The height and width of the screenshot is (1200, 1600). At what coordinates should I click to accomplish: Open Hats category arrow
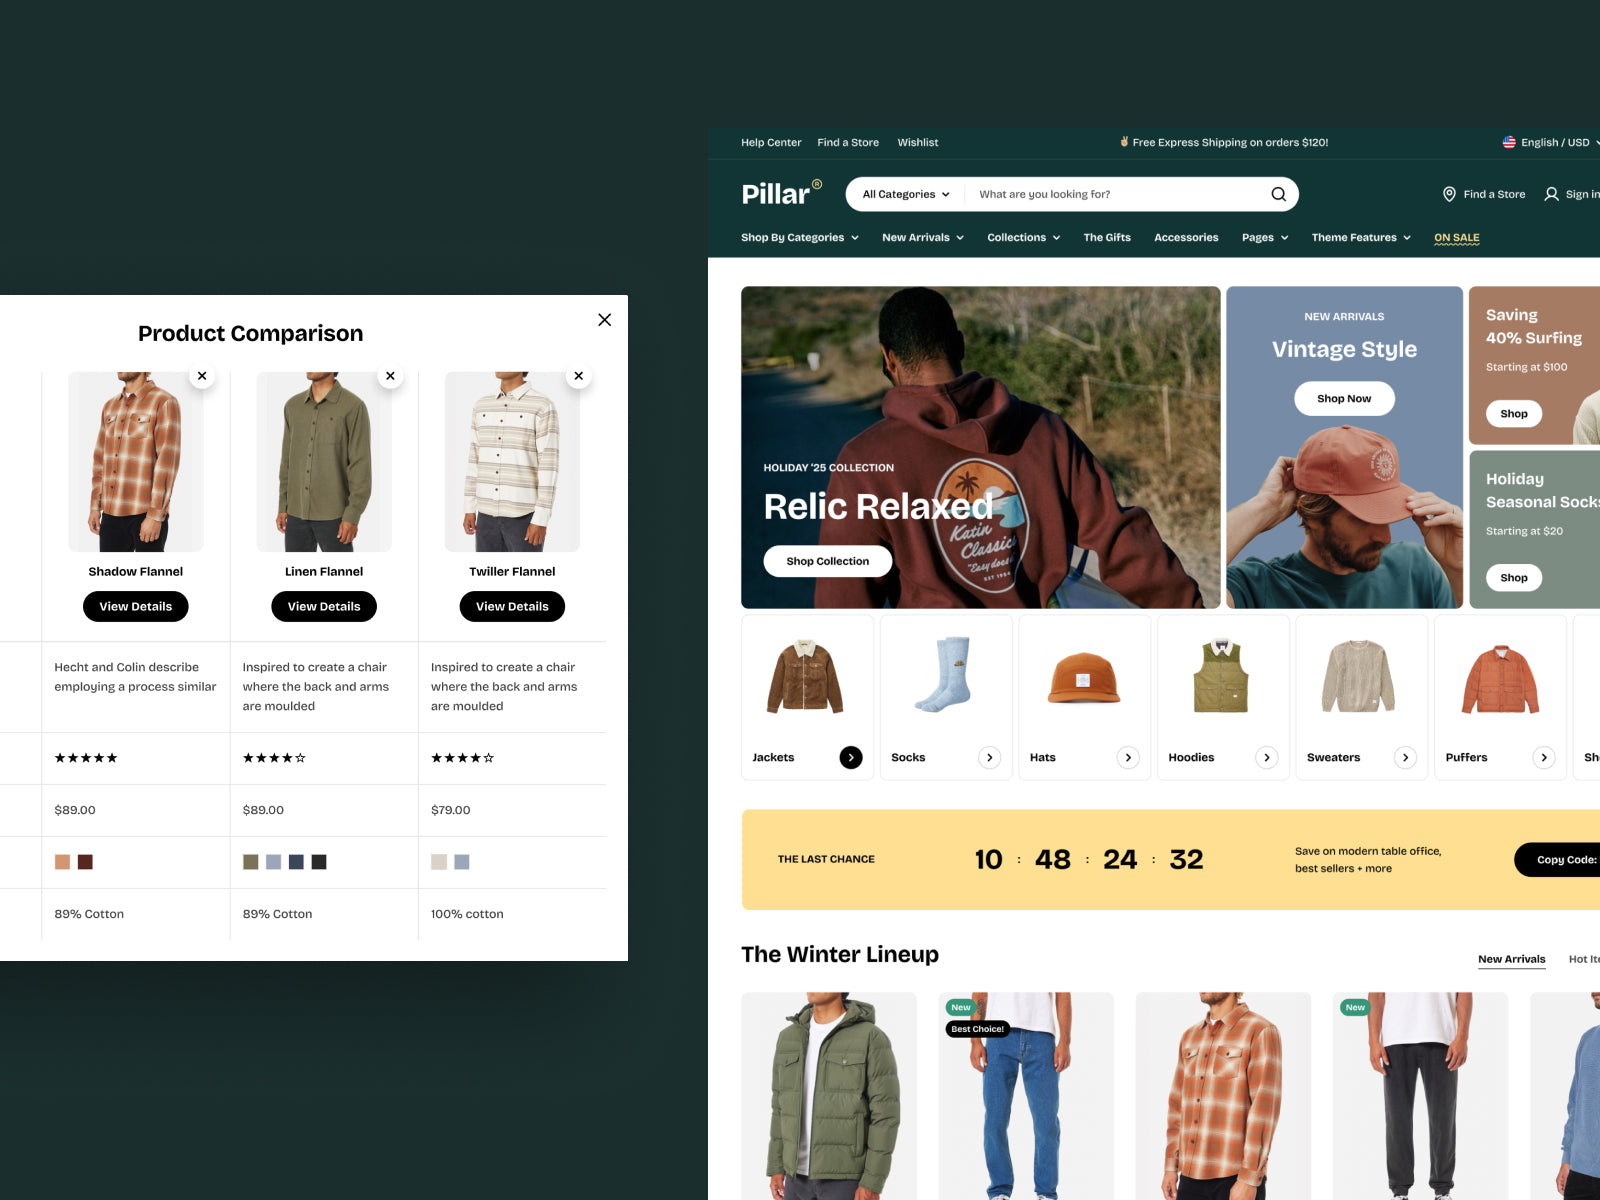point(1128,758)
